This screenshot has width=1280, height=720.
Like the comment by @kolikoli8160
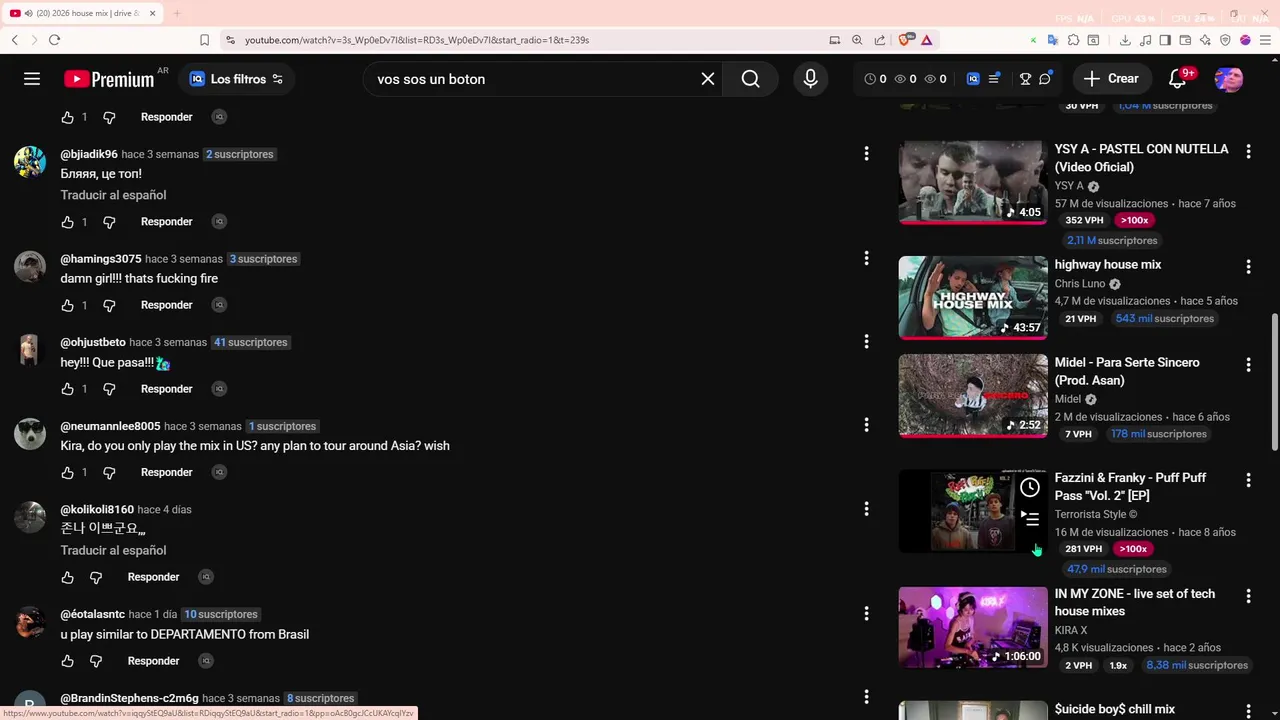(68, 577)
